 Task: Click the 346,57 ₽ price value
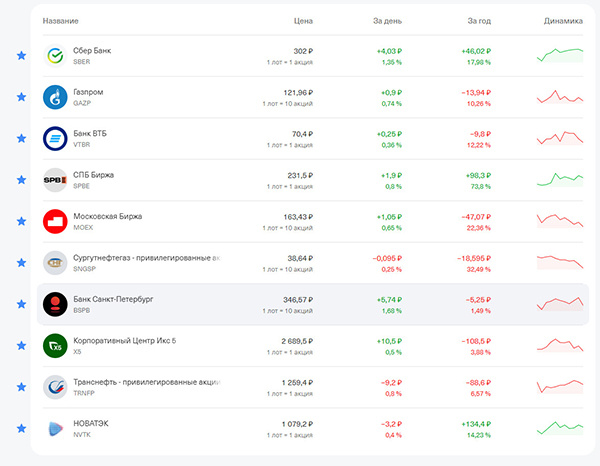coord(298,300)
